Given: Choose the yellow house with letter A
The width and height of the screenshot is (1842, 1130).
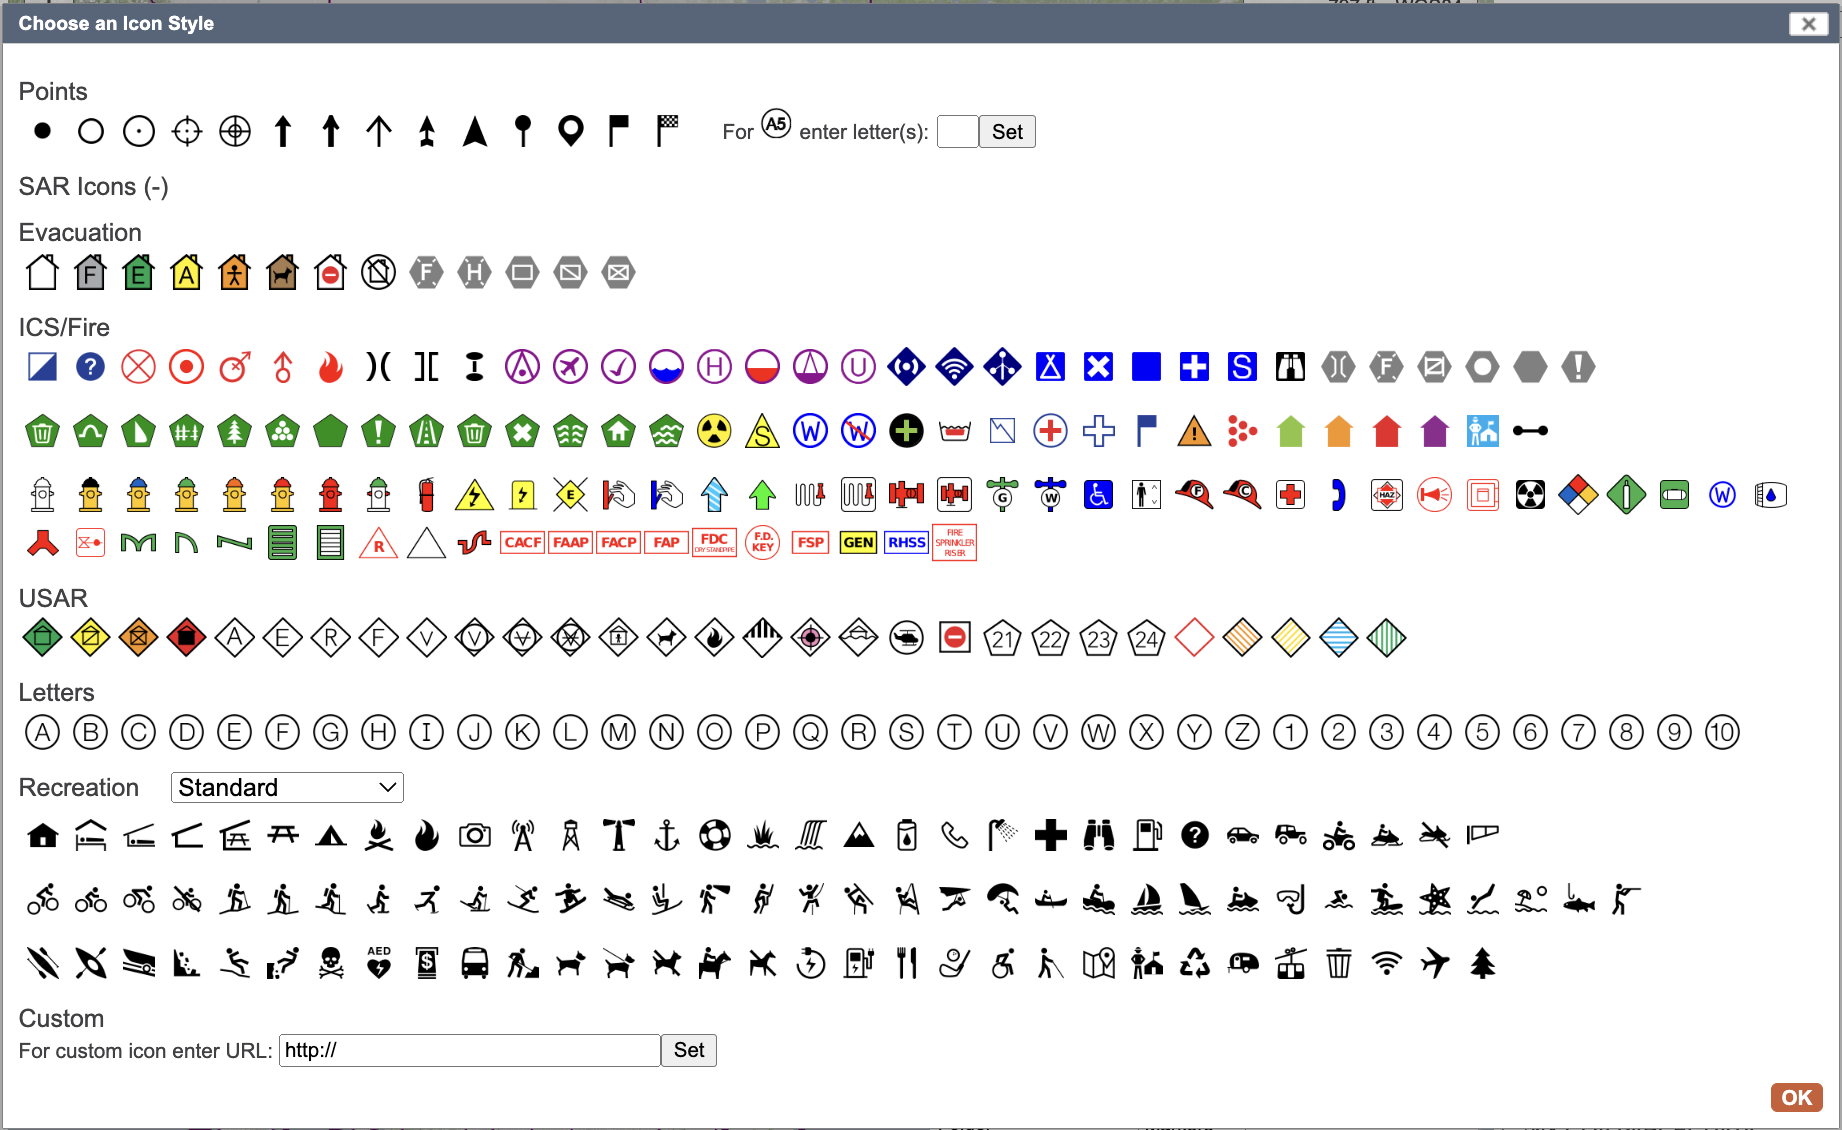Looking at the screenshot, I should 186,273.
